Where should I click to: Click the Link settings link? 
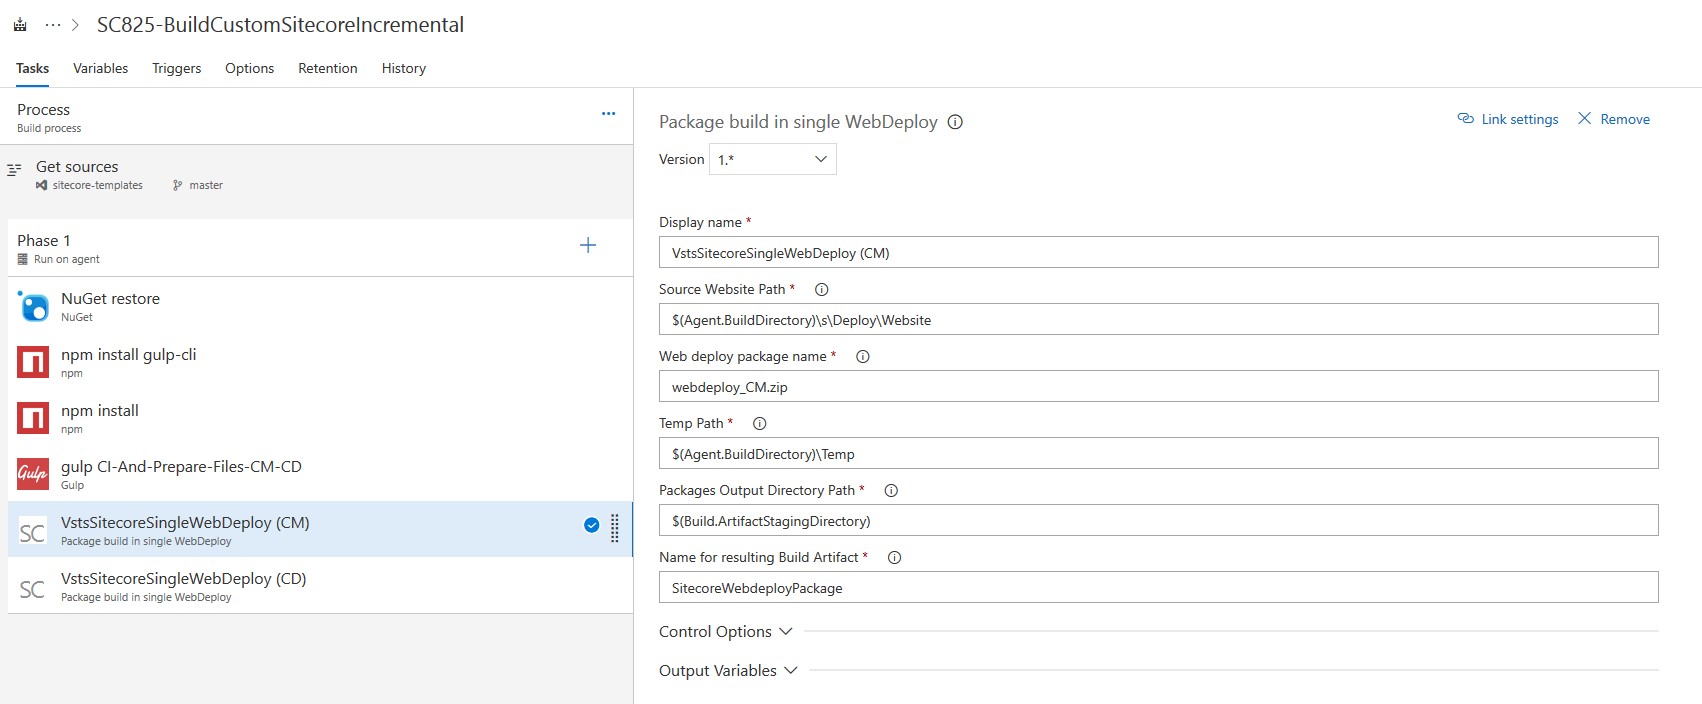point(1508,119)
